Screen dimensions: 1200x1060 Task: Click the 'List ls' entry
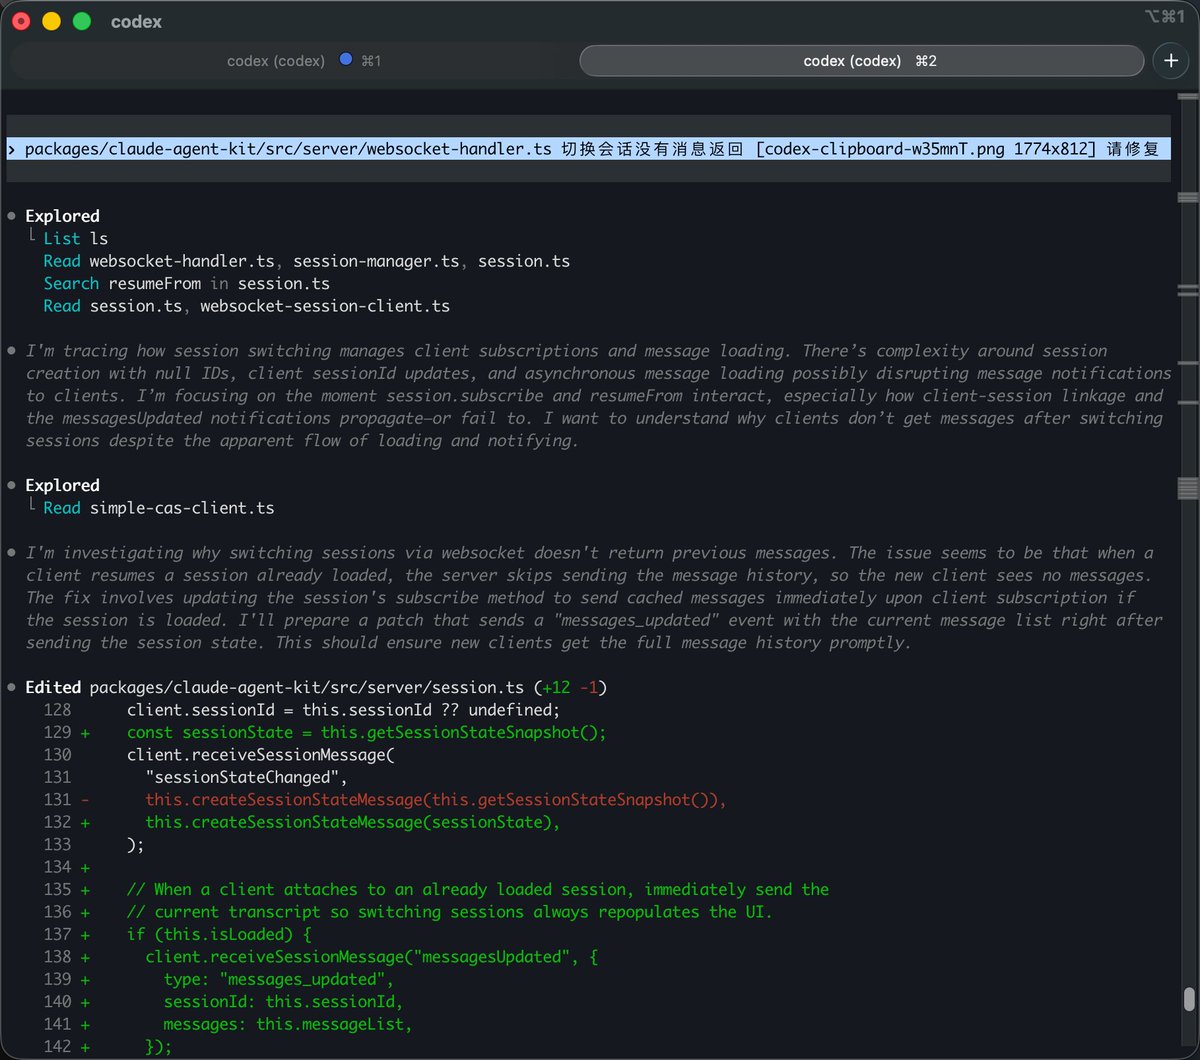[x=75, y=238]
